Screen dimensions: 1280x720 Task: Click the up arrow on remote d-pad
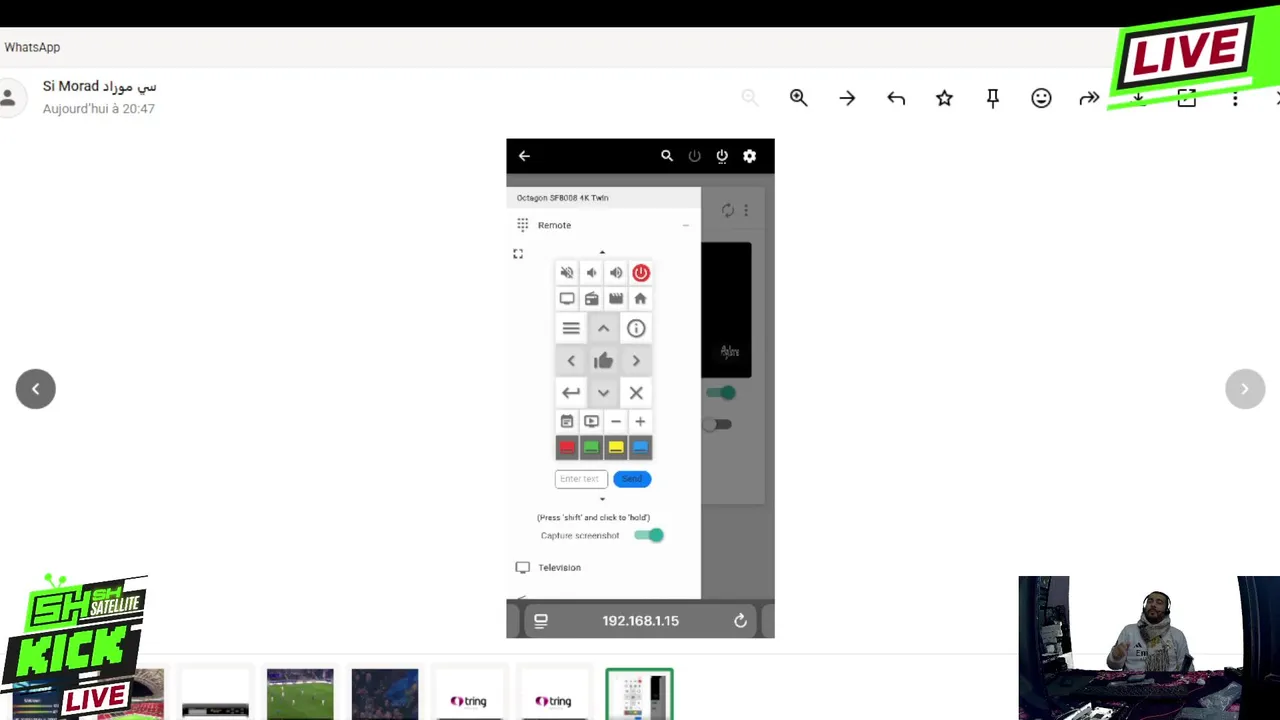pos(603,328)
